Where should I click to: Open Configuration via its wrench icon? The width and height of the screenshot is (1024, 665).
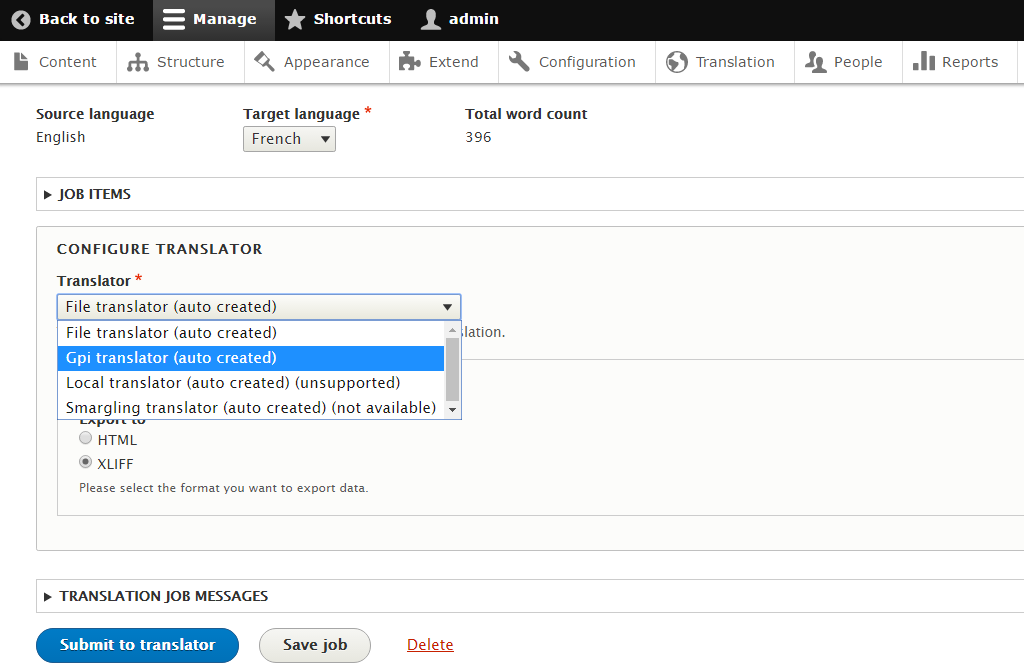tap(519, 62)
